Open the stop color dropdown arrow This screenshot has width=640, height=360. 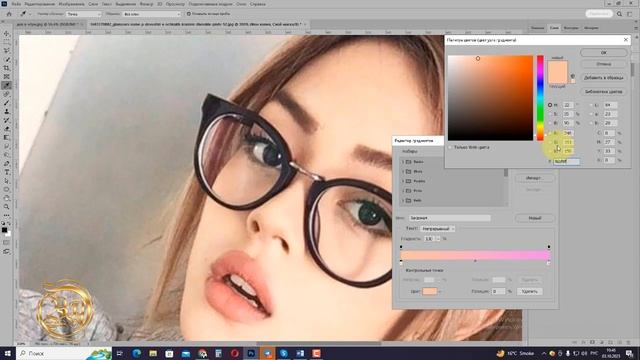(440, 291)
